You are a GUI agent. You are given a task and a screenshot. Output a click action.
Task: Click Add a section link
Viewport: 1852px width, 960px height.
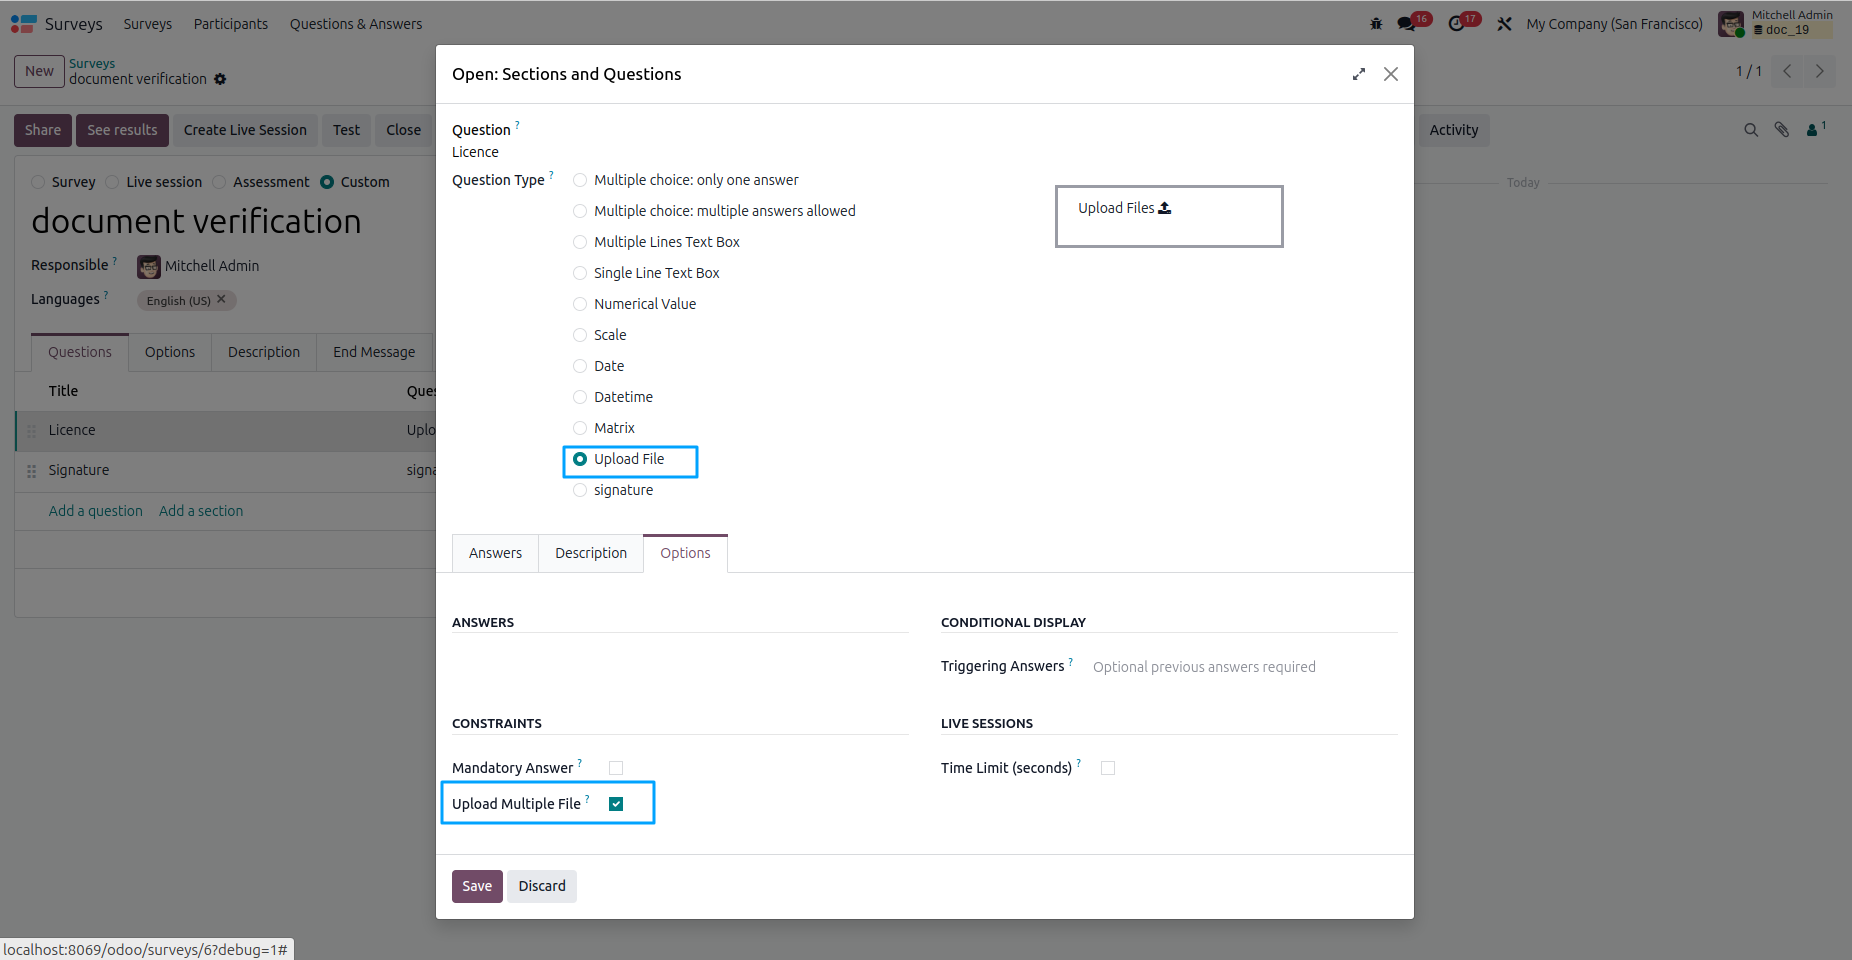(x=201, y=511)
